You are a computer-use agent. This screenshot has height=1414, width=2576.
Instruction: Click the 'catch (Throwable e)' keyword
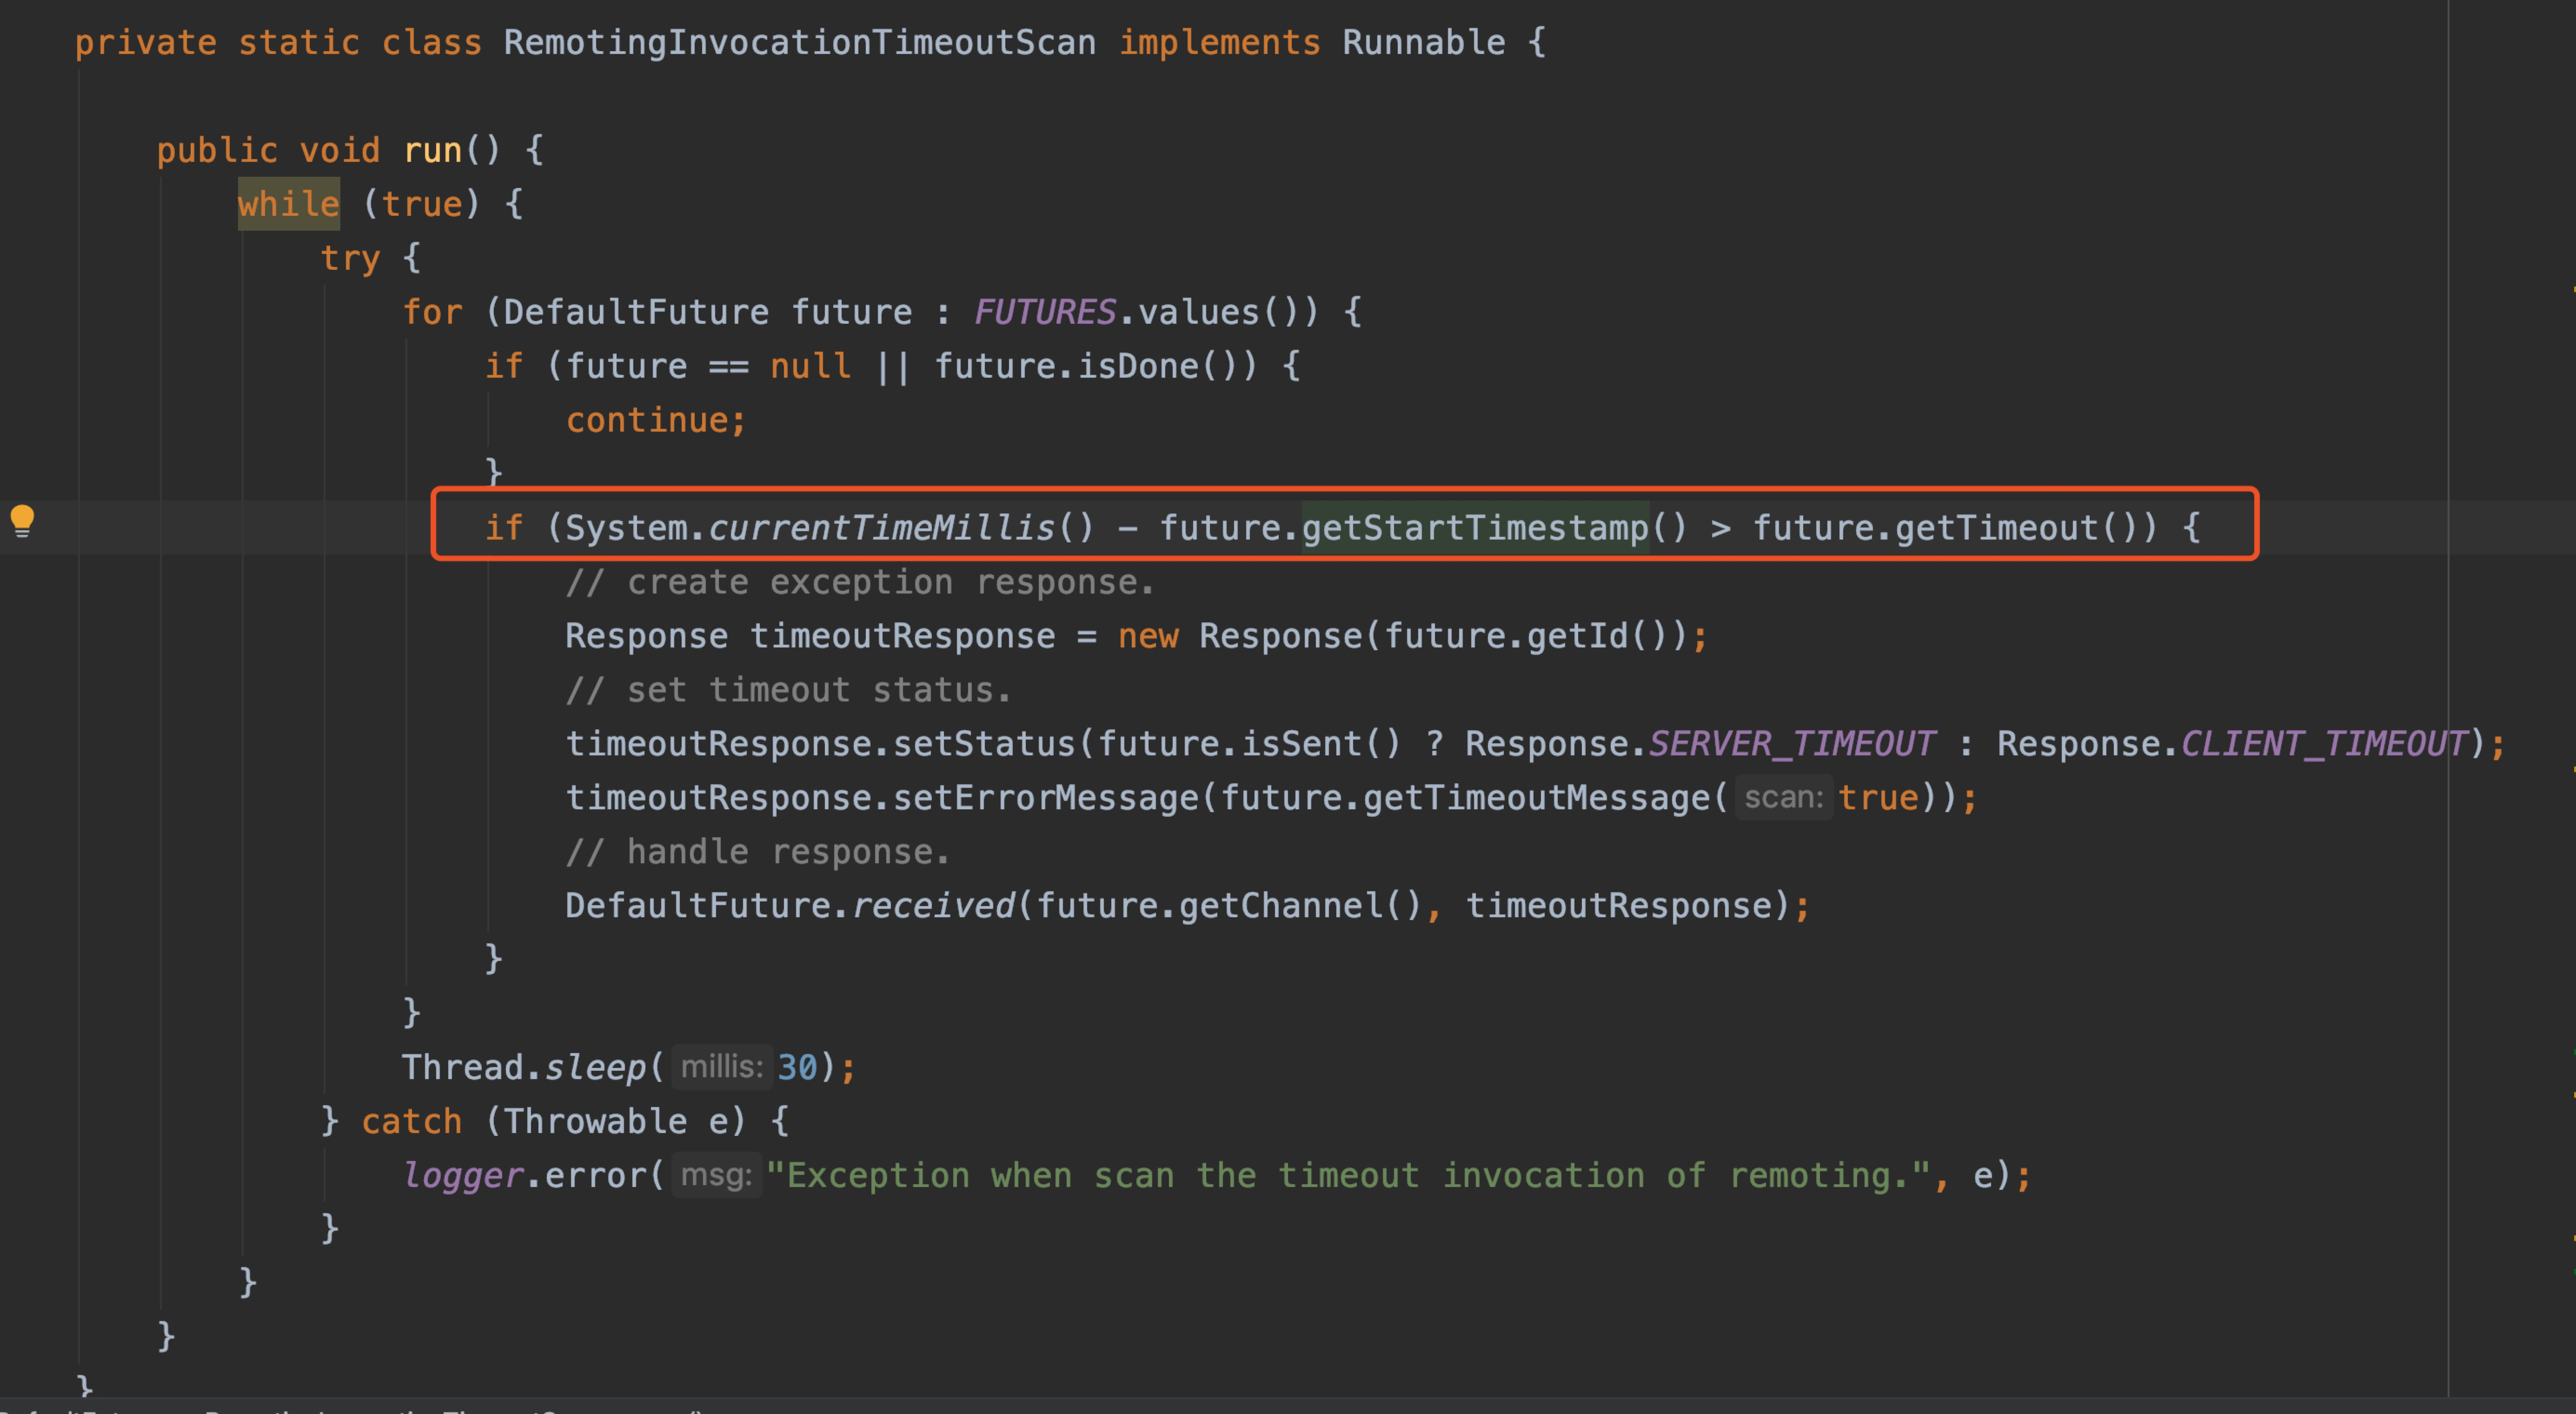pos(411,1121)
